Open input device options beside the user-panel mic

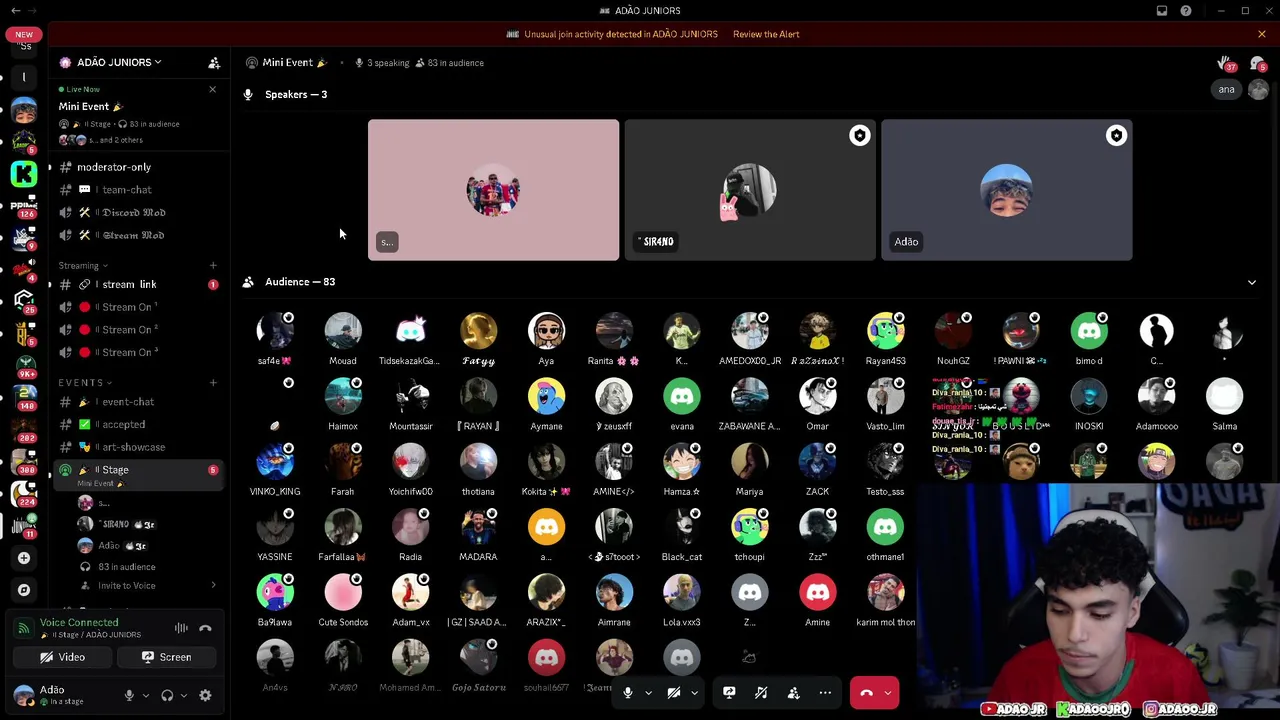click(146, 696)
